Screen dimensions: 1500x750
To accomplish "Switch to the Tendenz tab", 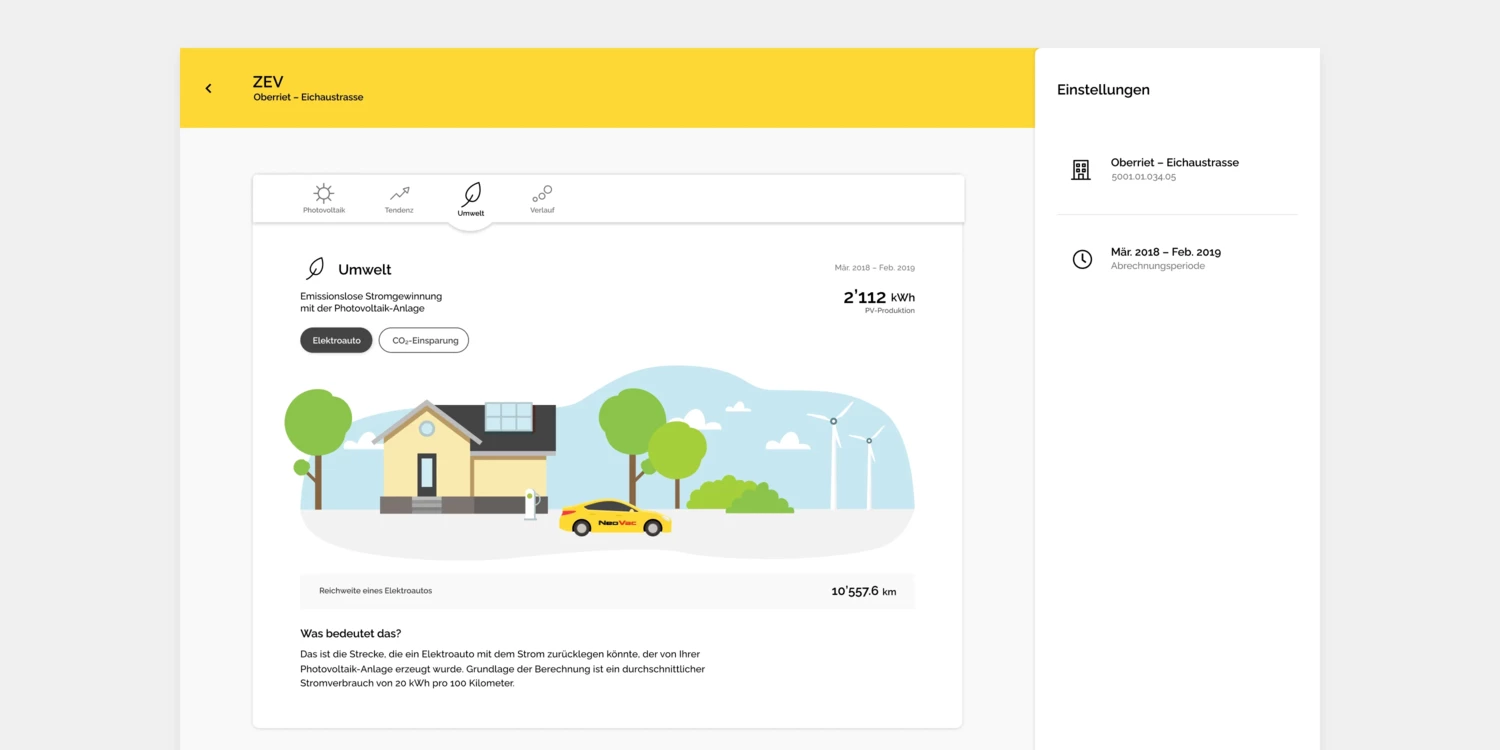I will pyautogui.click(x=399, y=198).
